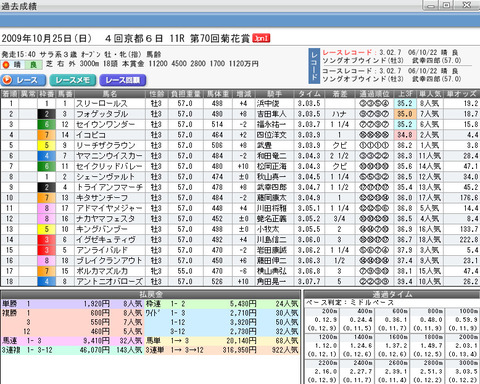Click the sunny weather icon
The height and width of the screenshot is (384, 480).
point(6,65)
